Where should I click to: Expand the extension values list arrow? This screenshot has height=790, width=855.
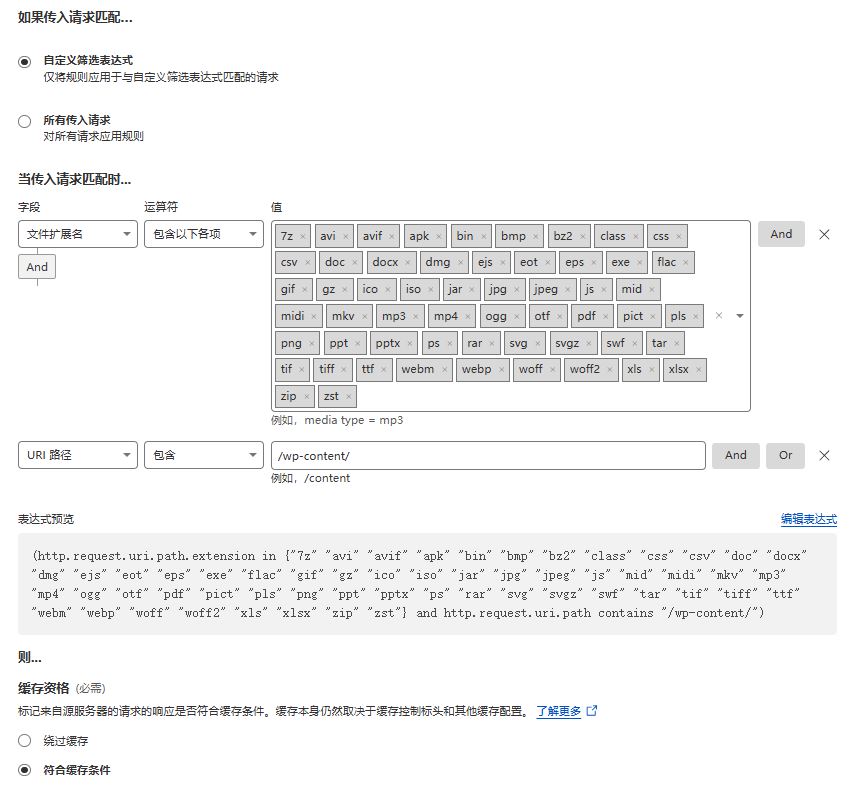(x=740, y=316)
